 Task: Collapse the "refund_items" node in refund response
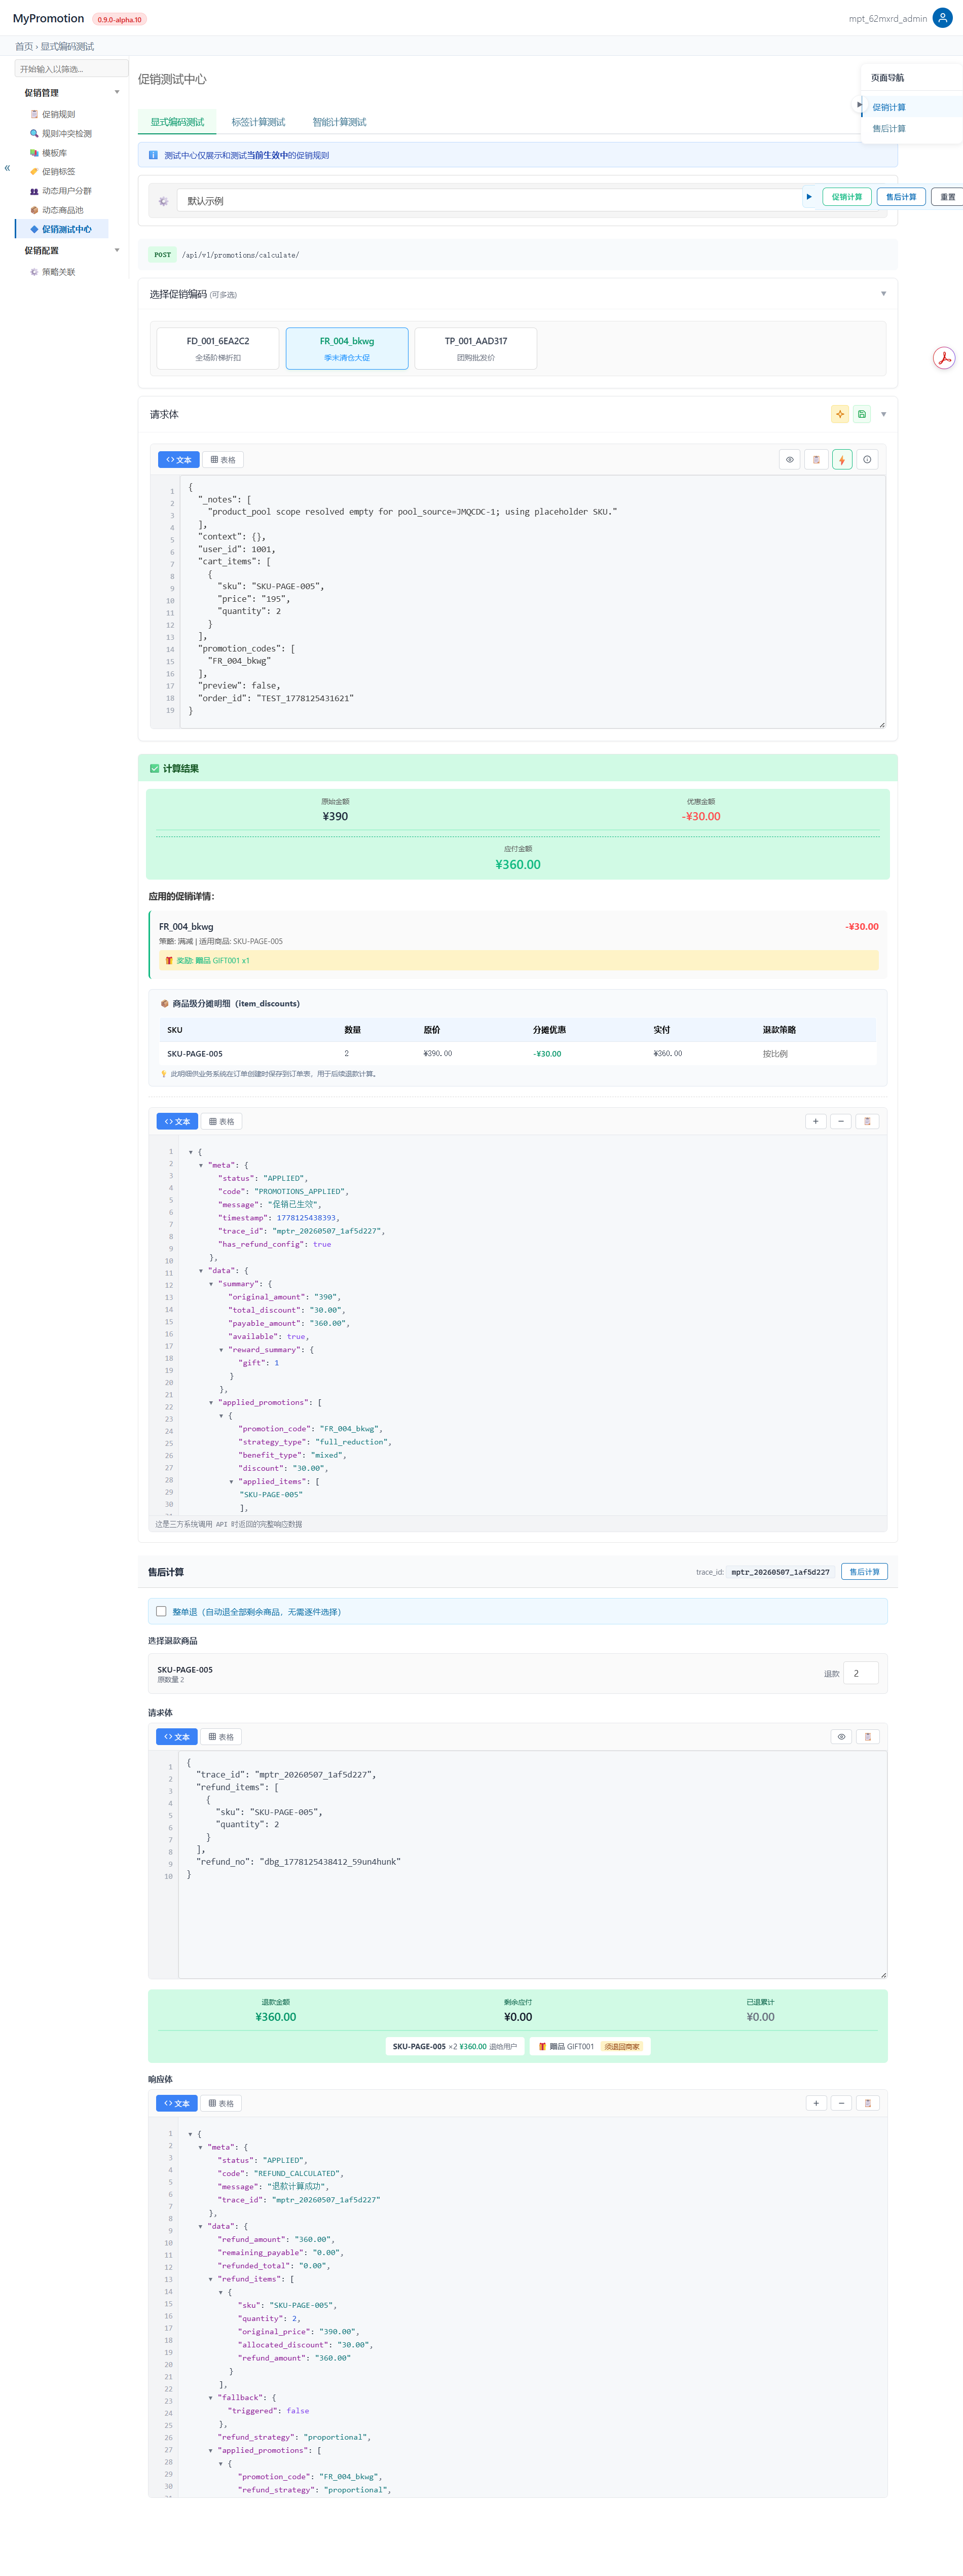tap(210, 2279)
